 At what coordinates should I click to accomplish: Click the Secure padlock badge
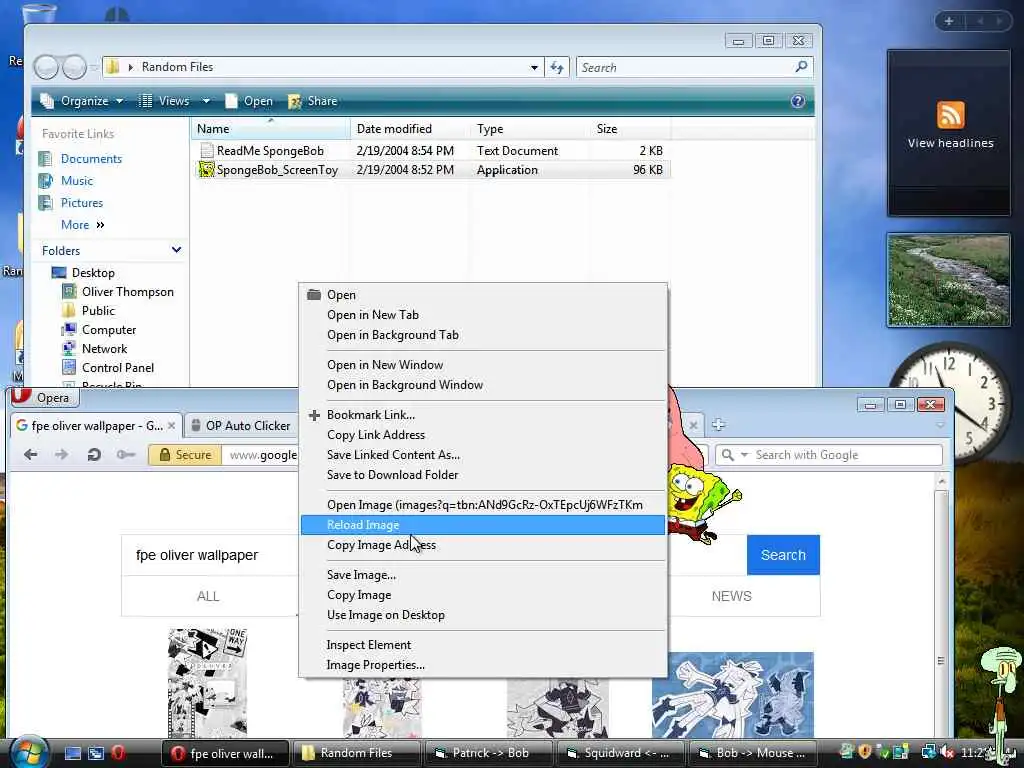pyautogui.click(x=185, y=455)
